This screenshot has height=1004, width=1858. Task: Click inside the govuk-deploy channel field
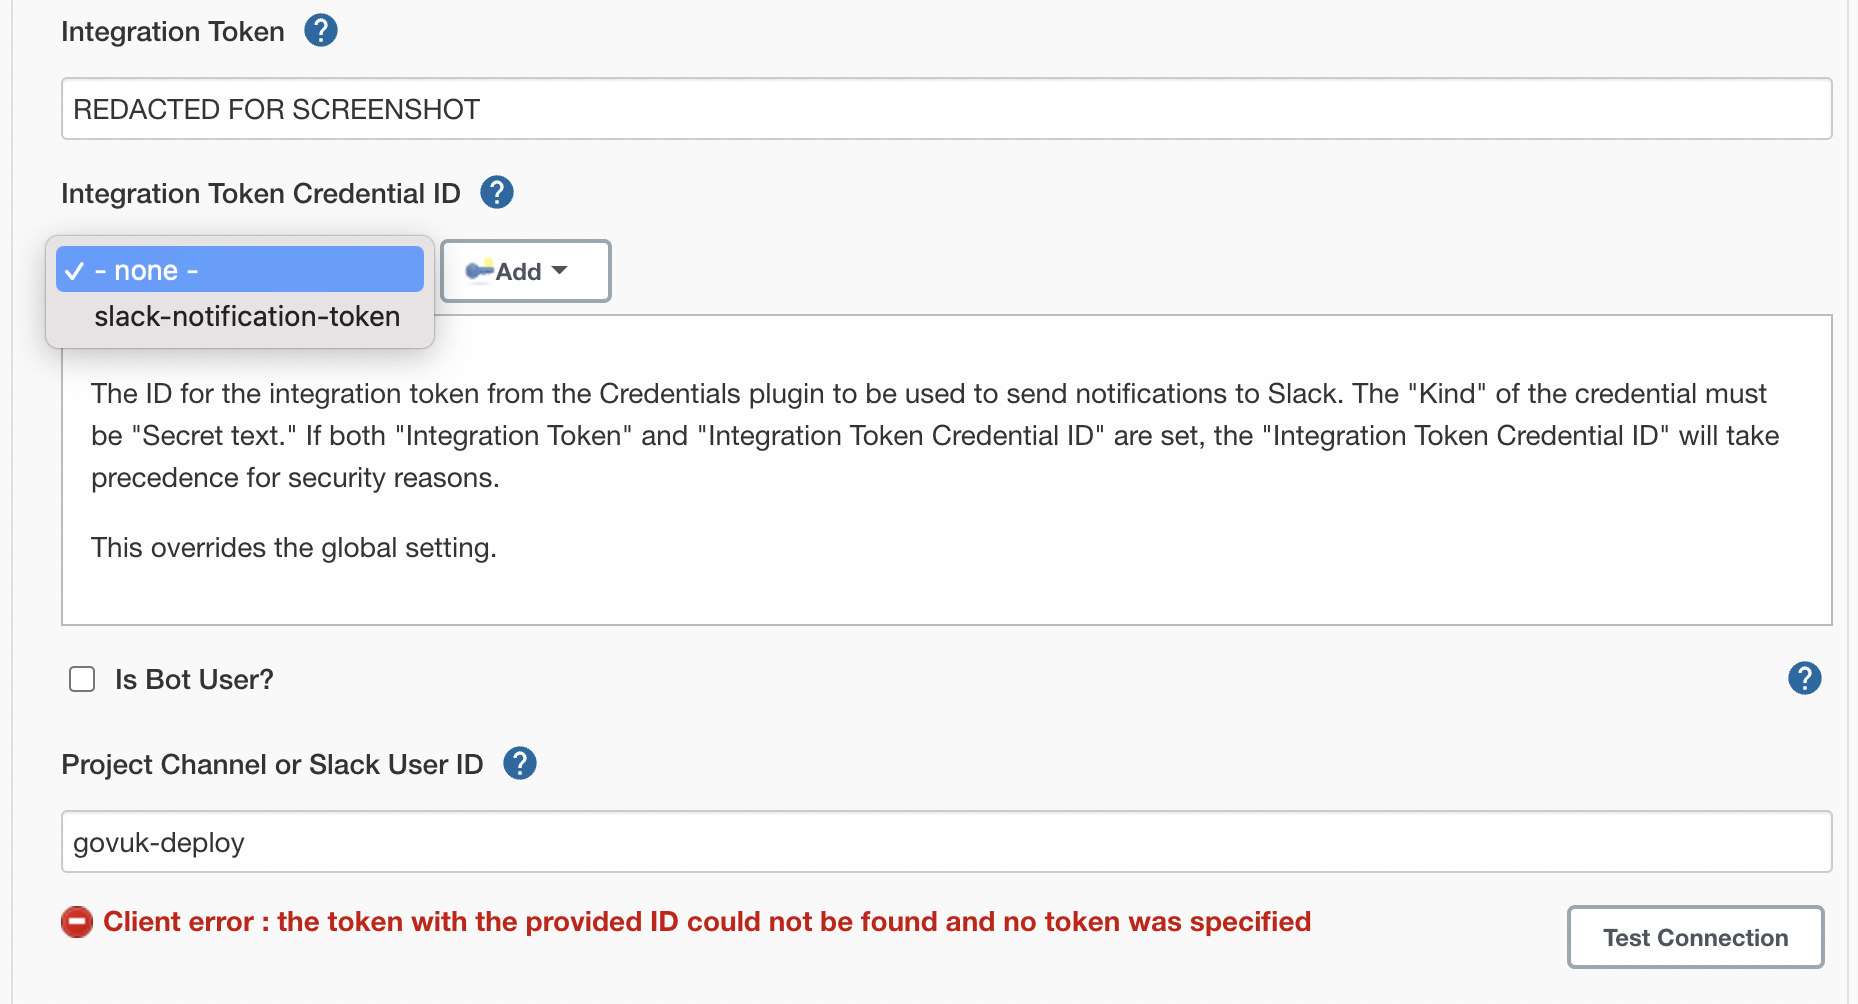pyautogui.click(x=946, y=841)
